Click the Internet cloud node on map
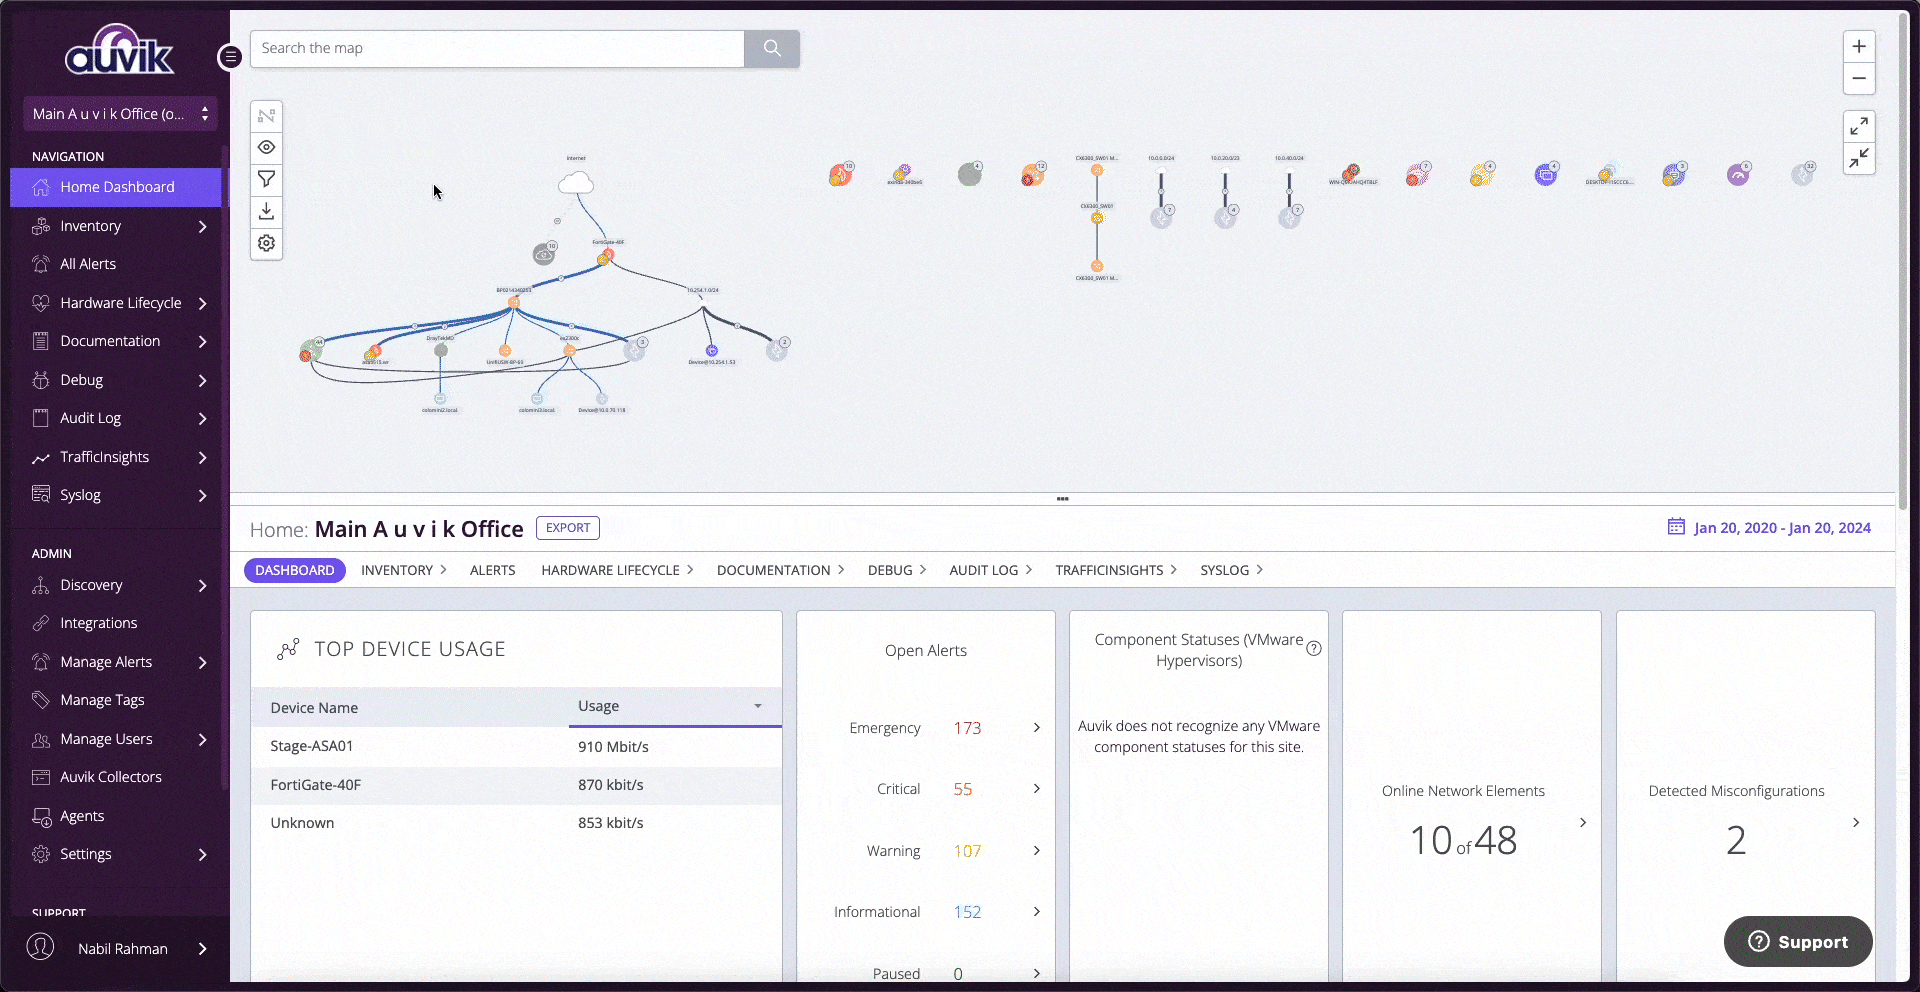1920x992 pixels. point(576,183)
